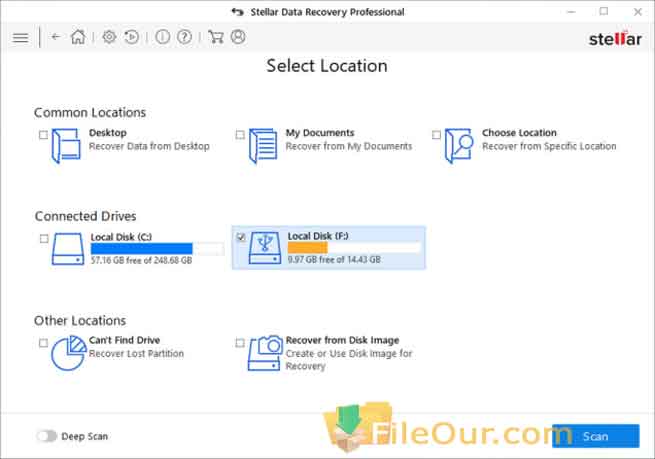Click the 'Common Locations' heading
Screen dimensions: 655x459
click(x=90, y=113)
